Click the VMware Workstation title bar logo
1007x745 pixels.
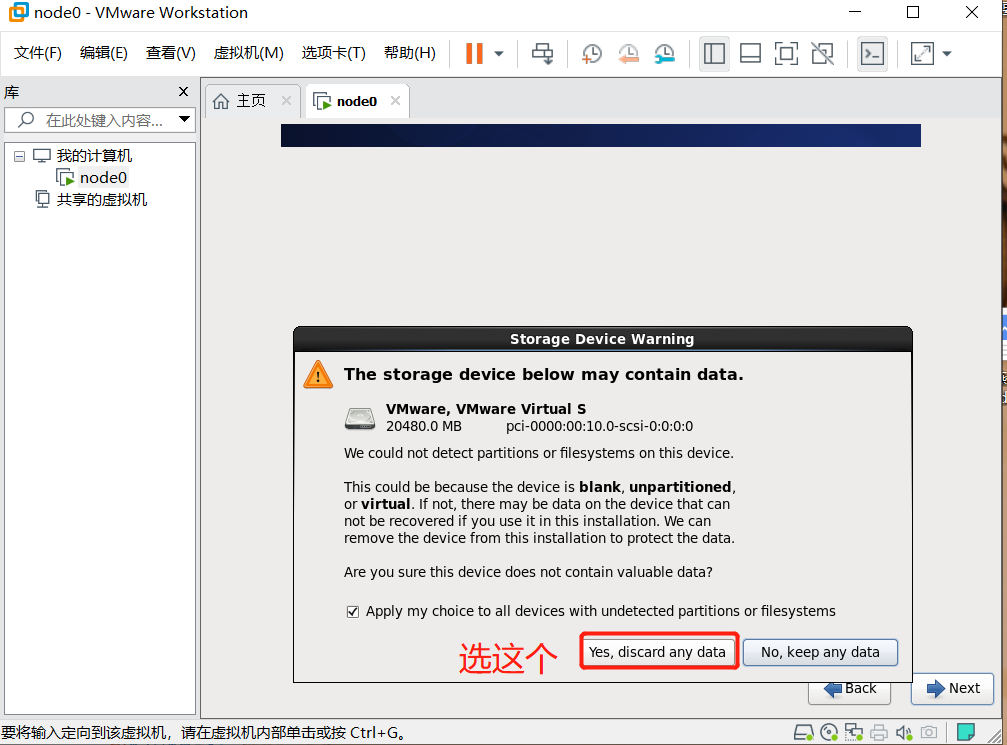point(18,12)
